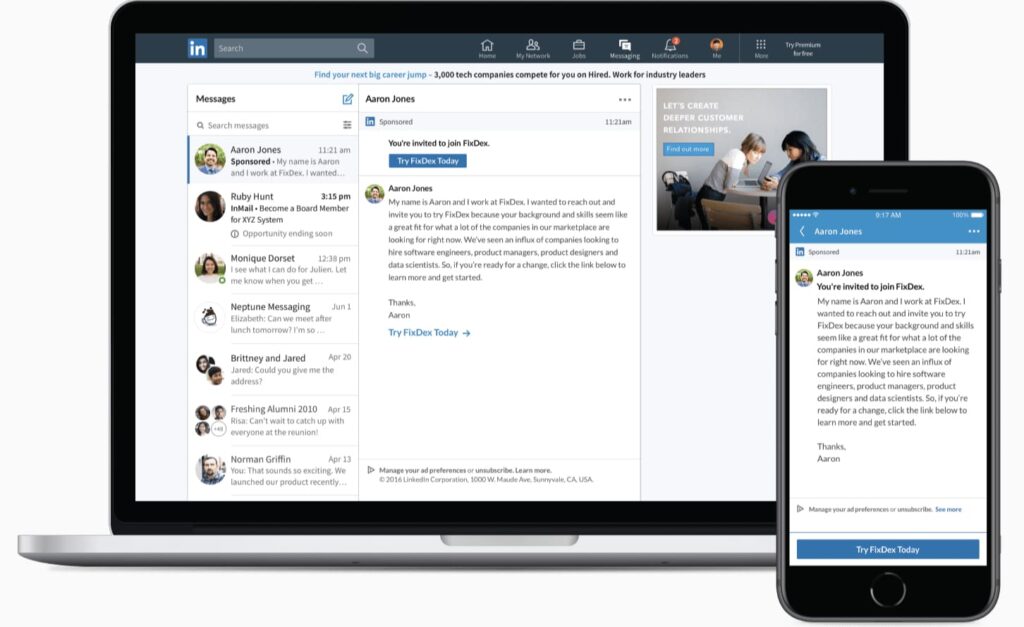Screen dimensions: 1024x627
Task: Click the 'Messages' panel title
Action: coord(216,99)
